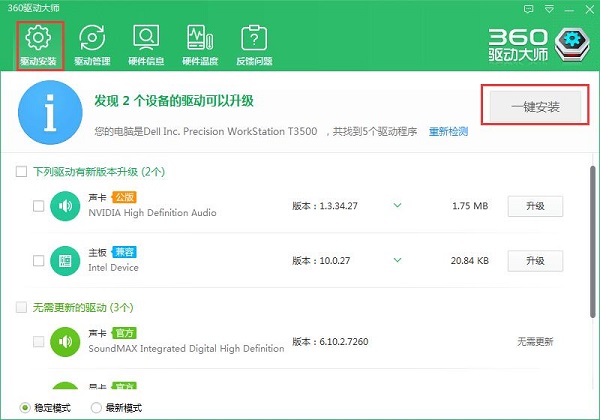Open the 硬件信息 tab
Viewport: 600px width, 420px height.
click(146, 45)
